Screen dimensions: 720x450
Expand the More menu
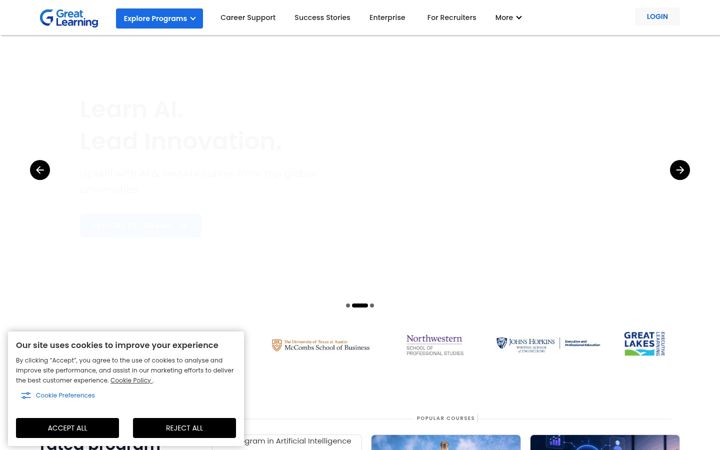coord(508,17)
